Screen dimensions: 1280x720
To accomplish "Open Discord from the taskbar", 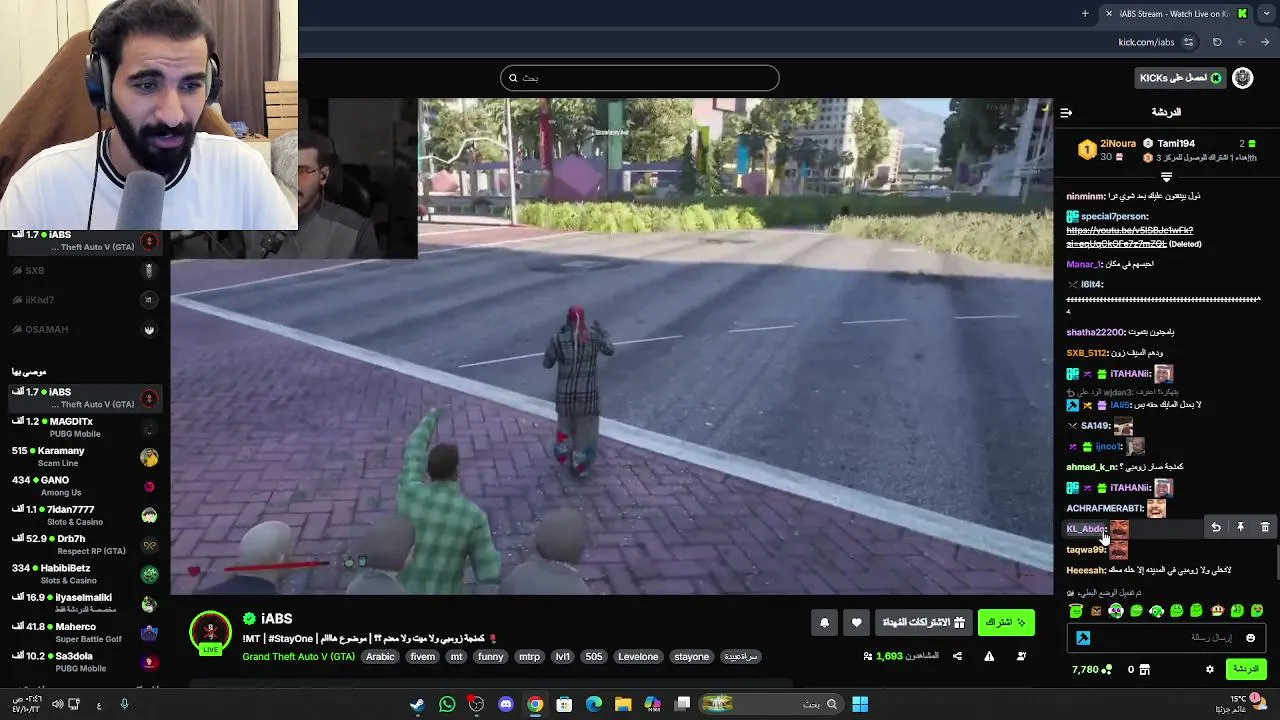I will 506,704.
